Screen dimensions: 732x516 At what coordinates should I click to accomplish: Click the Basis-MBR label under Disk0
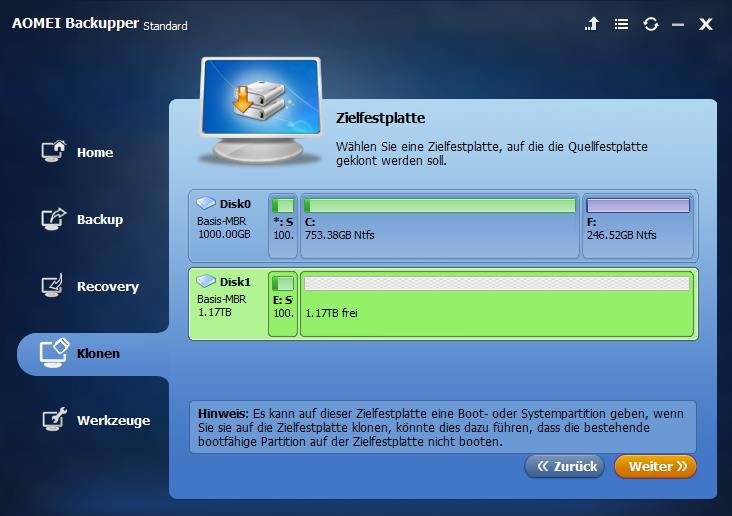click(221, 221)
